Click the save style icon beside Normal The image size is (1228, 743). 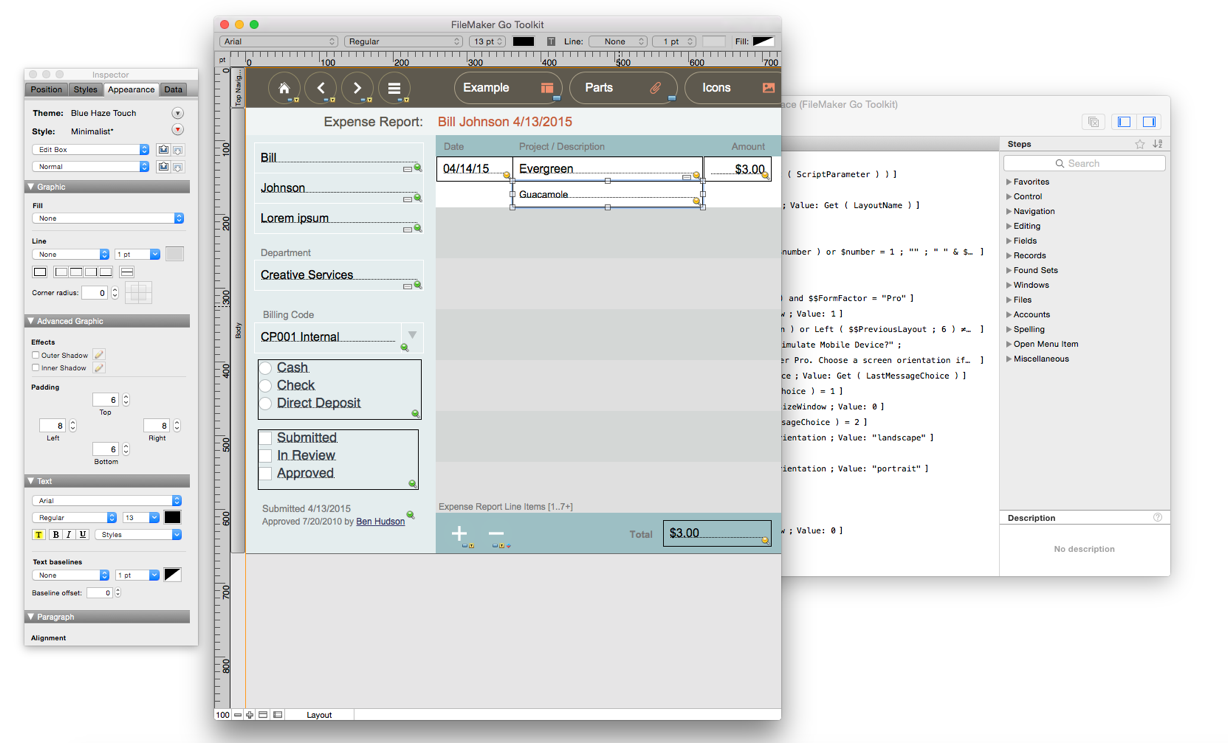pyautogui.click(x=163, y=167)
